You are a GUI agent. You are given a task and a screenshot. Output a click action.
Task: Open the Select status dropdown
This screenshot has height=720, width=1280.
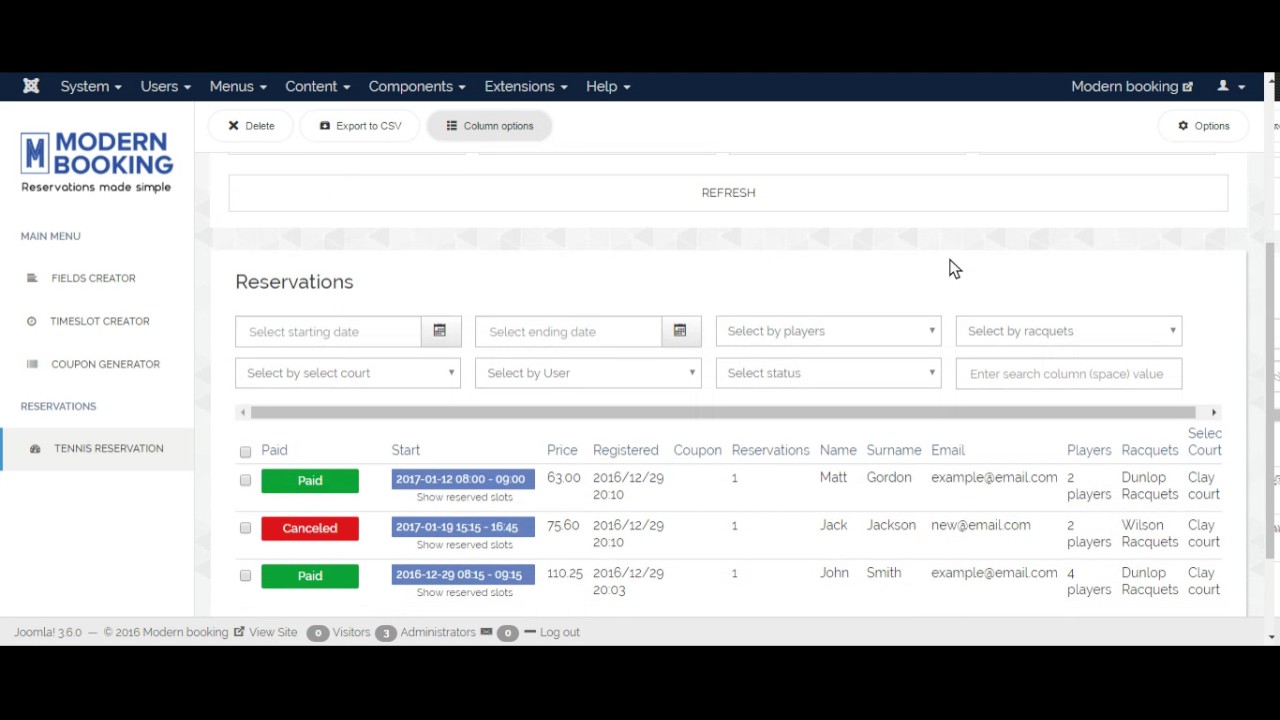tap(828, 373)
